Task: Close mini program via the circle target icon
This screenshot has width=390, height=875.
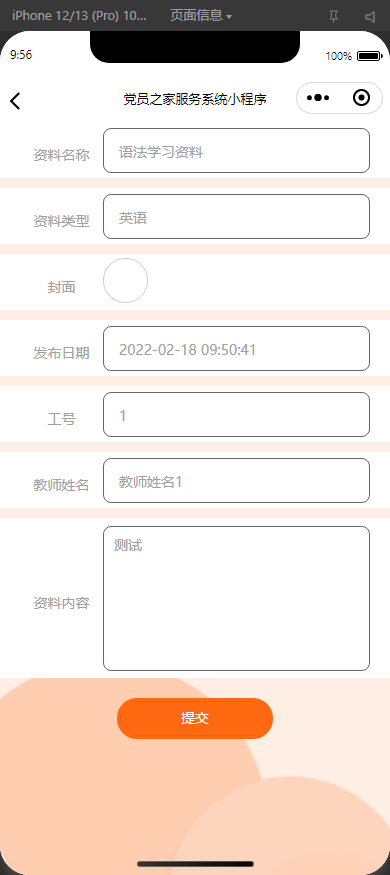Action: 362,98
